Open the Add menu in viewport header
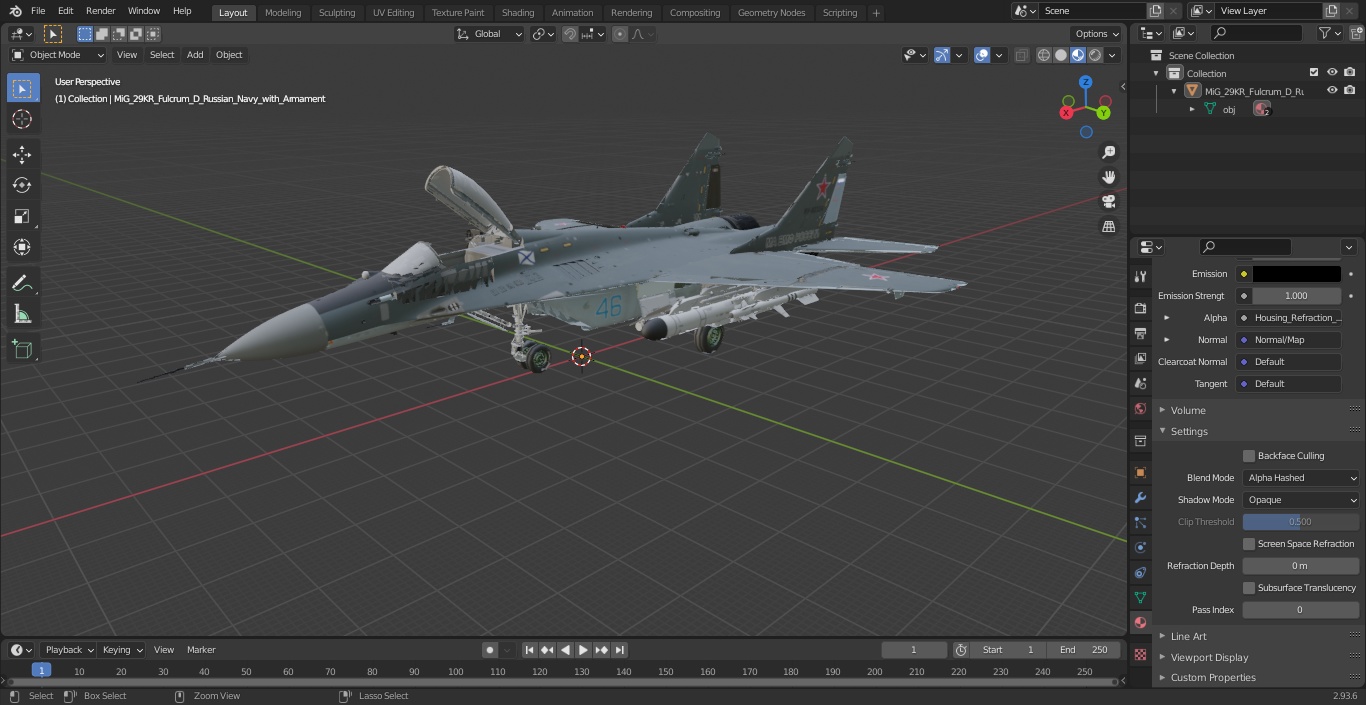The image size is (1366, 705). click(x=195, y=55)
